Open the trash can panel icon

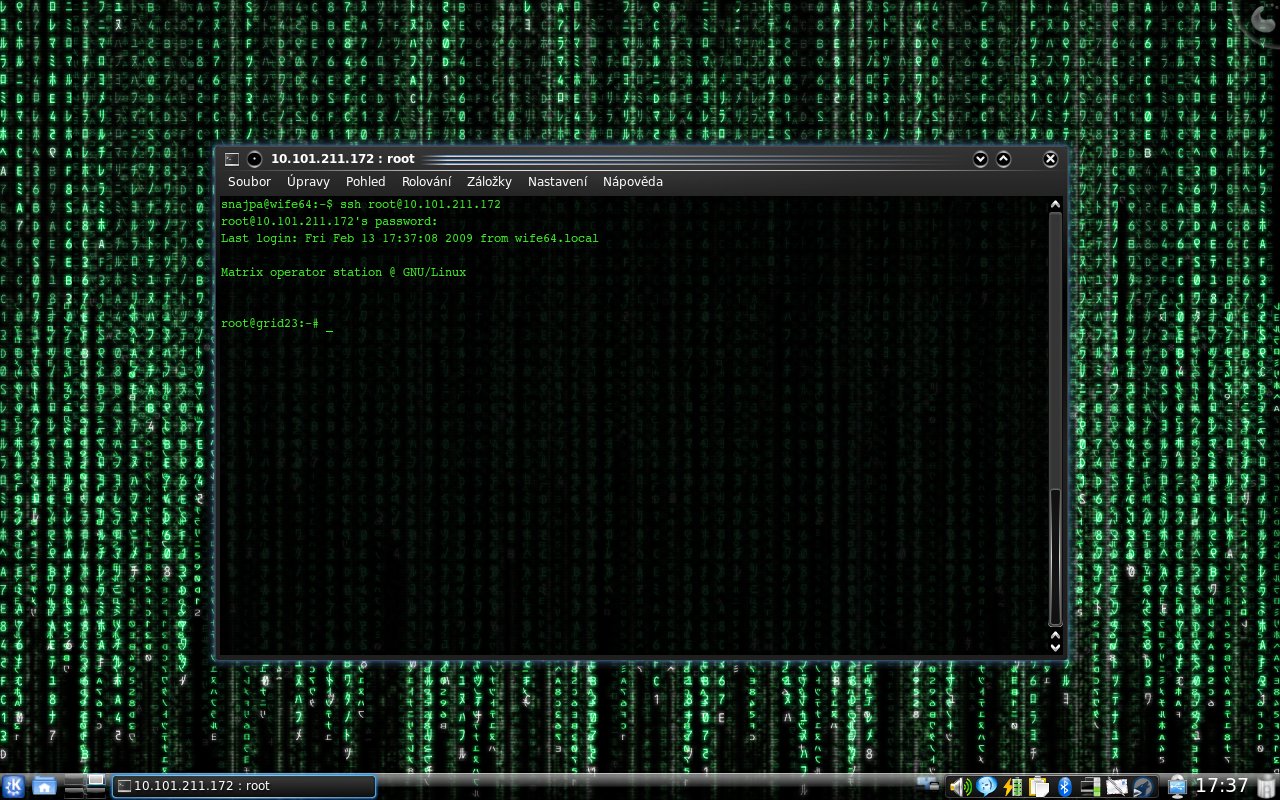(1266, 786)
